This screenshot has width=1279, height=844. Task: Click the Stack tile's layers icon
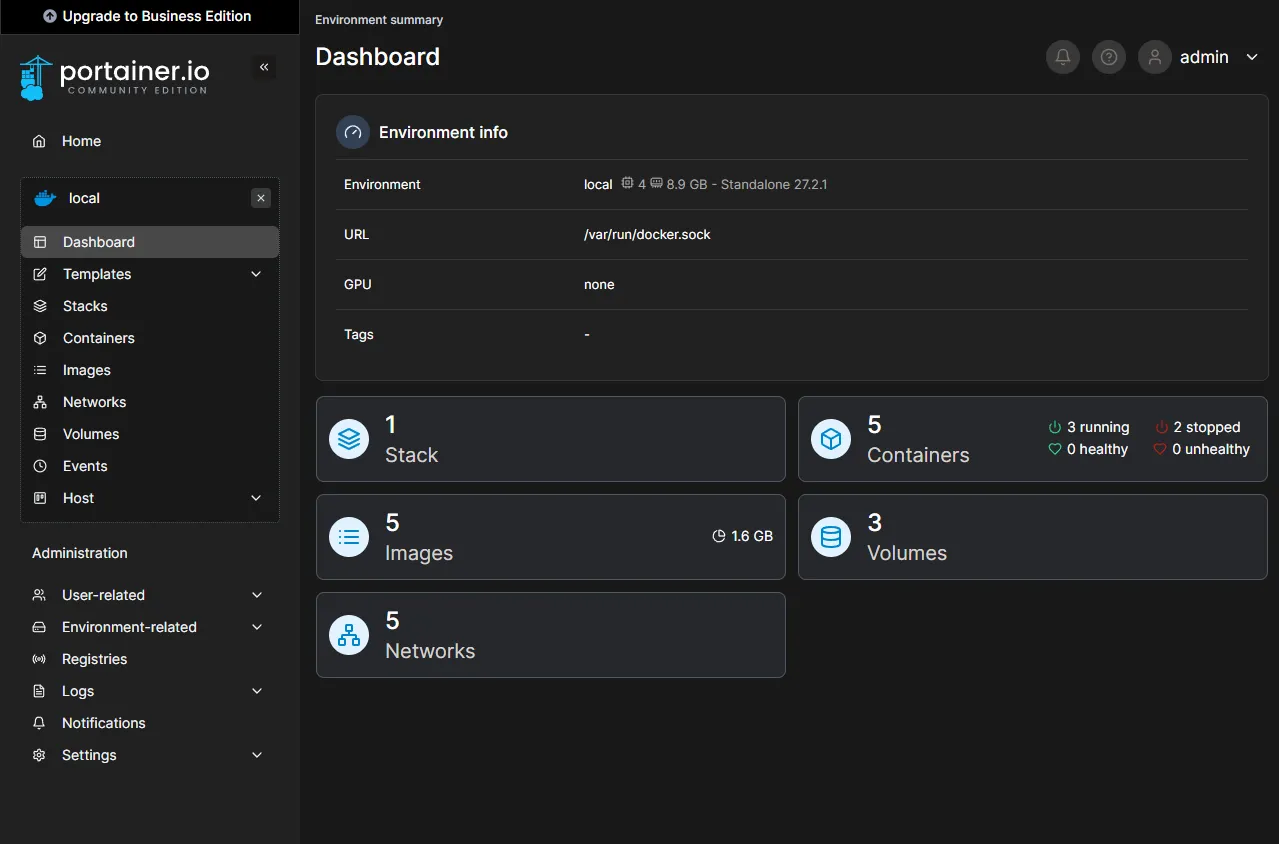click(349, 439)
